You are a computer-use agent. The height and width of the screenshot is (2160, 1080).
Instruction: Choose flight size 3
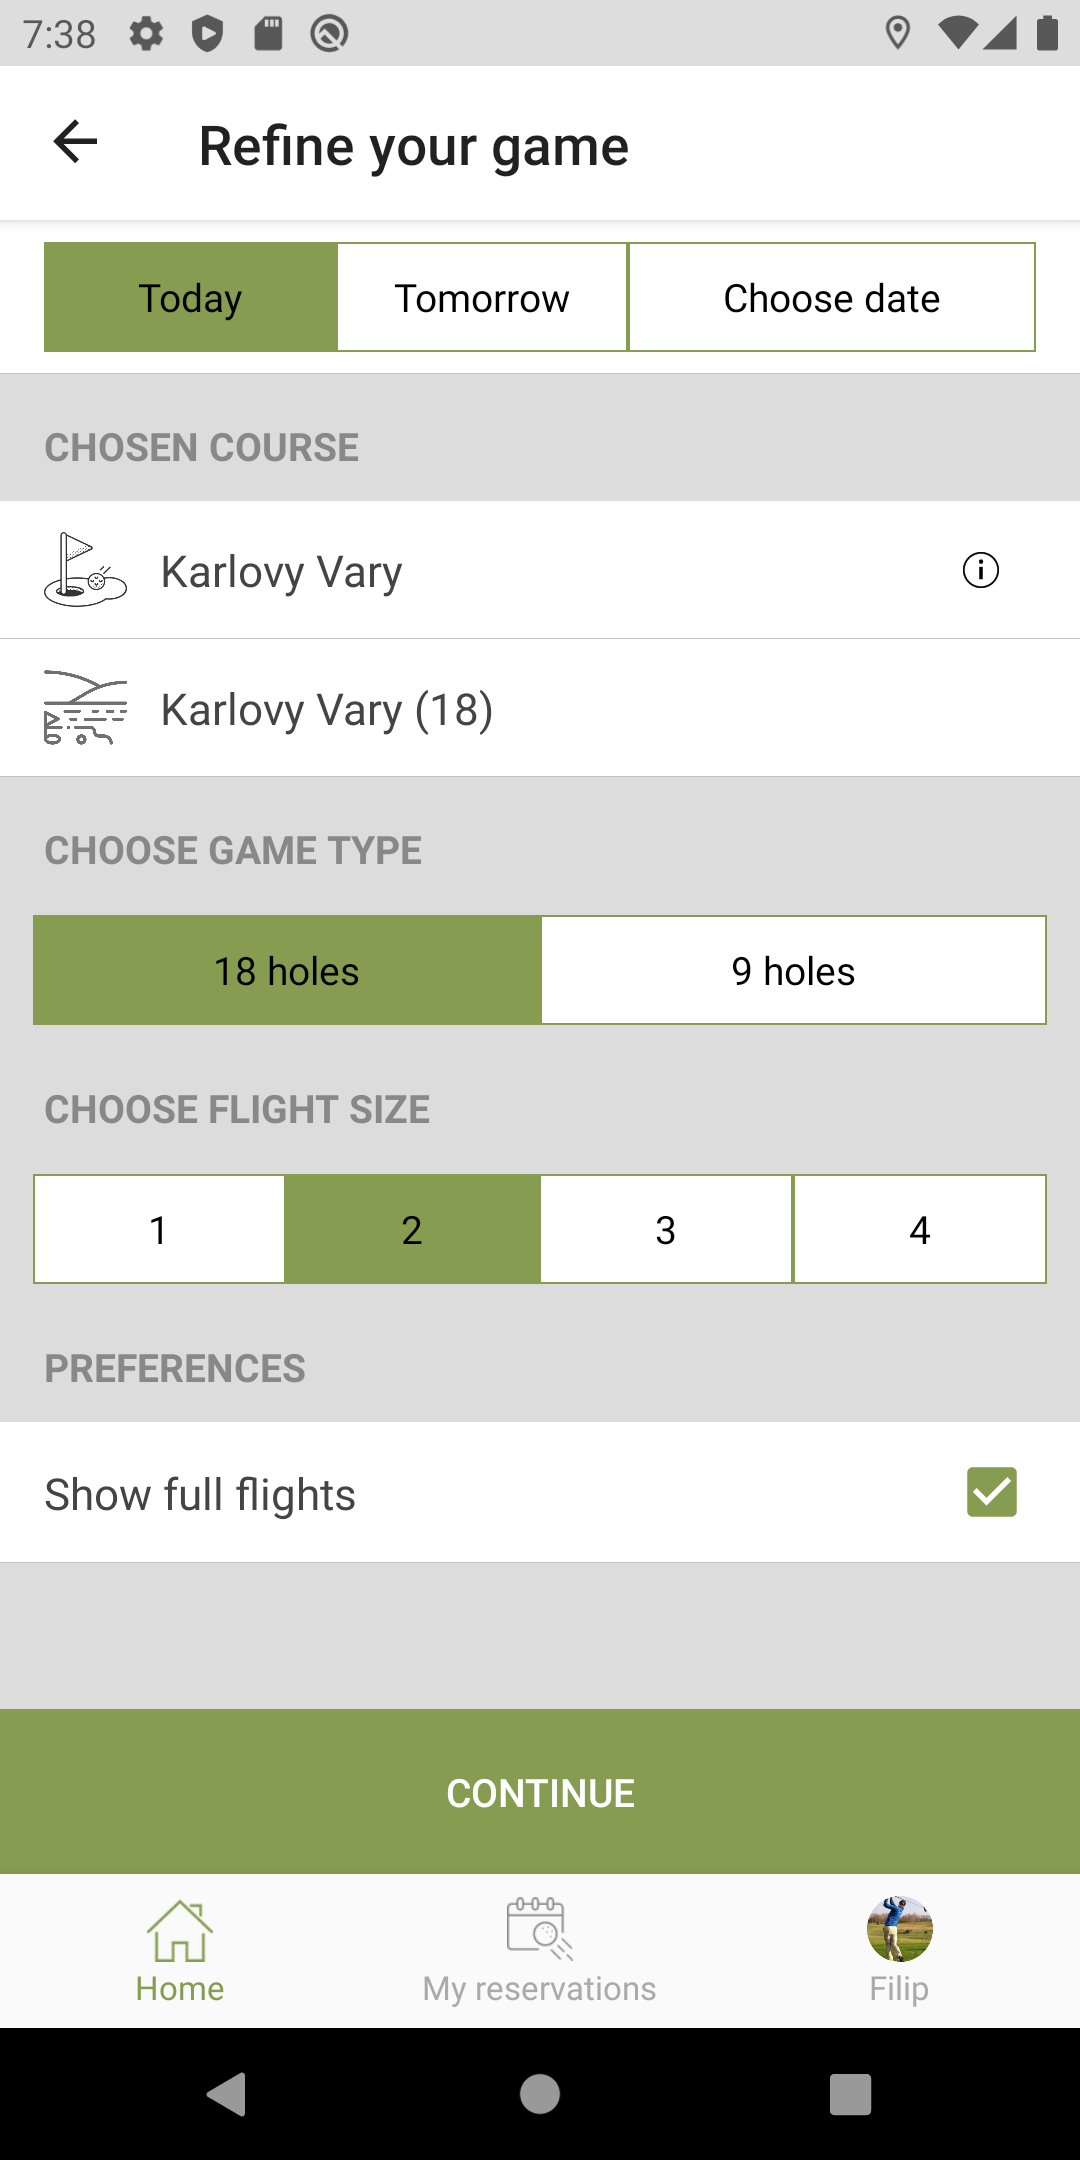tap(666, 1229)
